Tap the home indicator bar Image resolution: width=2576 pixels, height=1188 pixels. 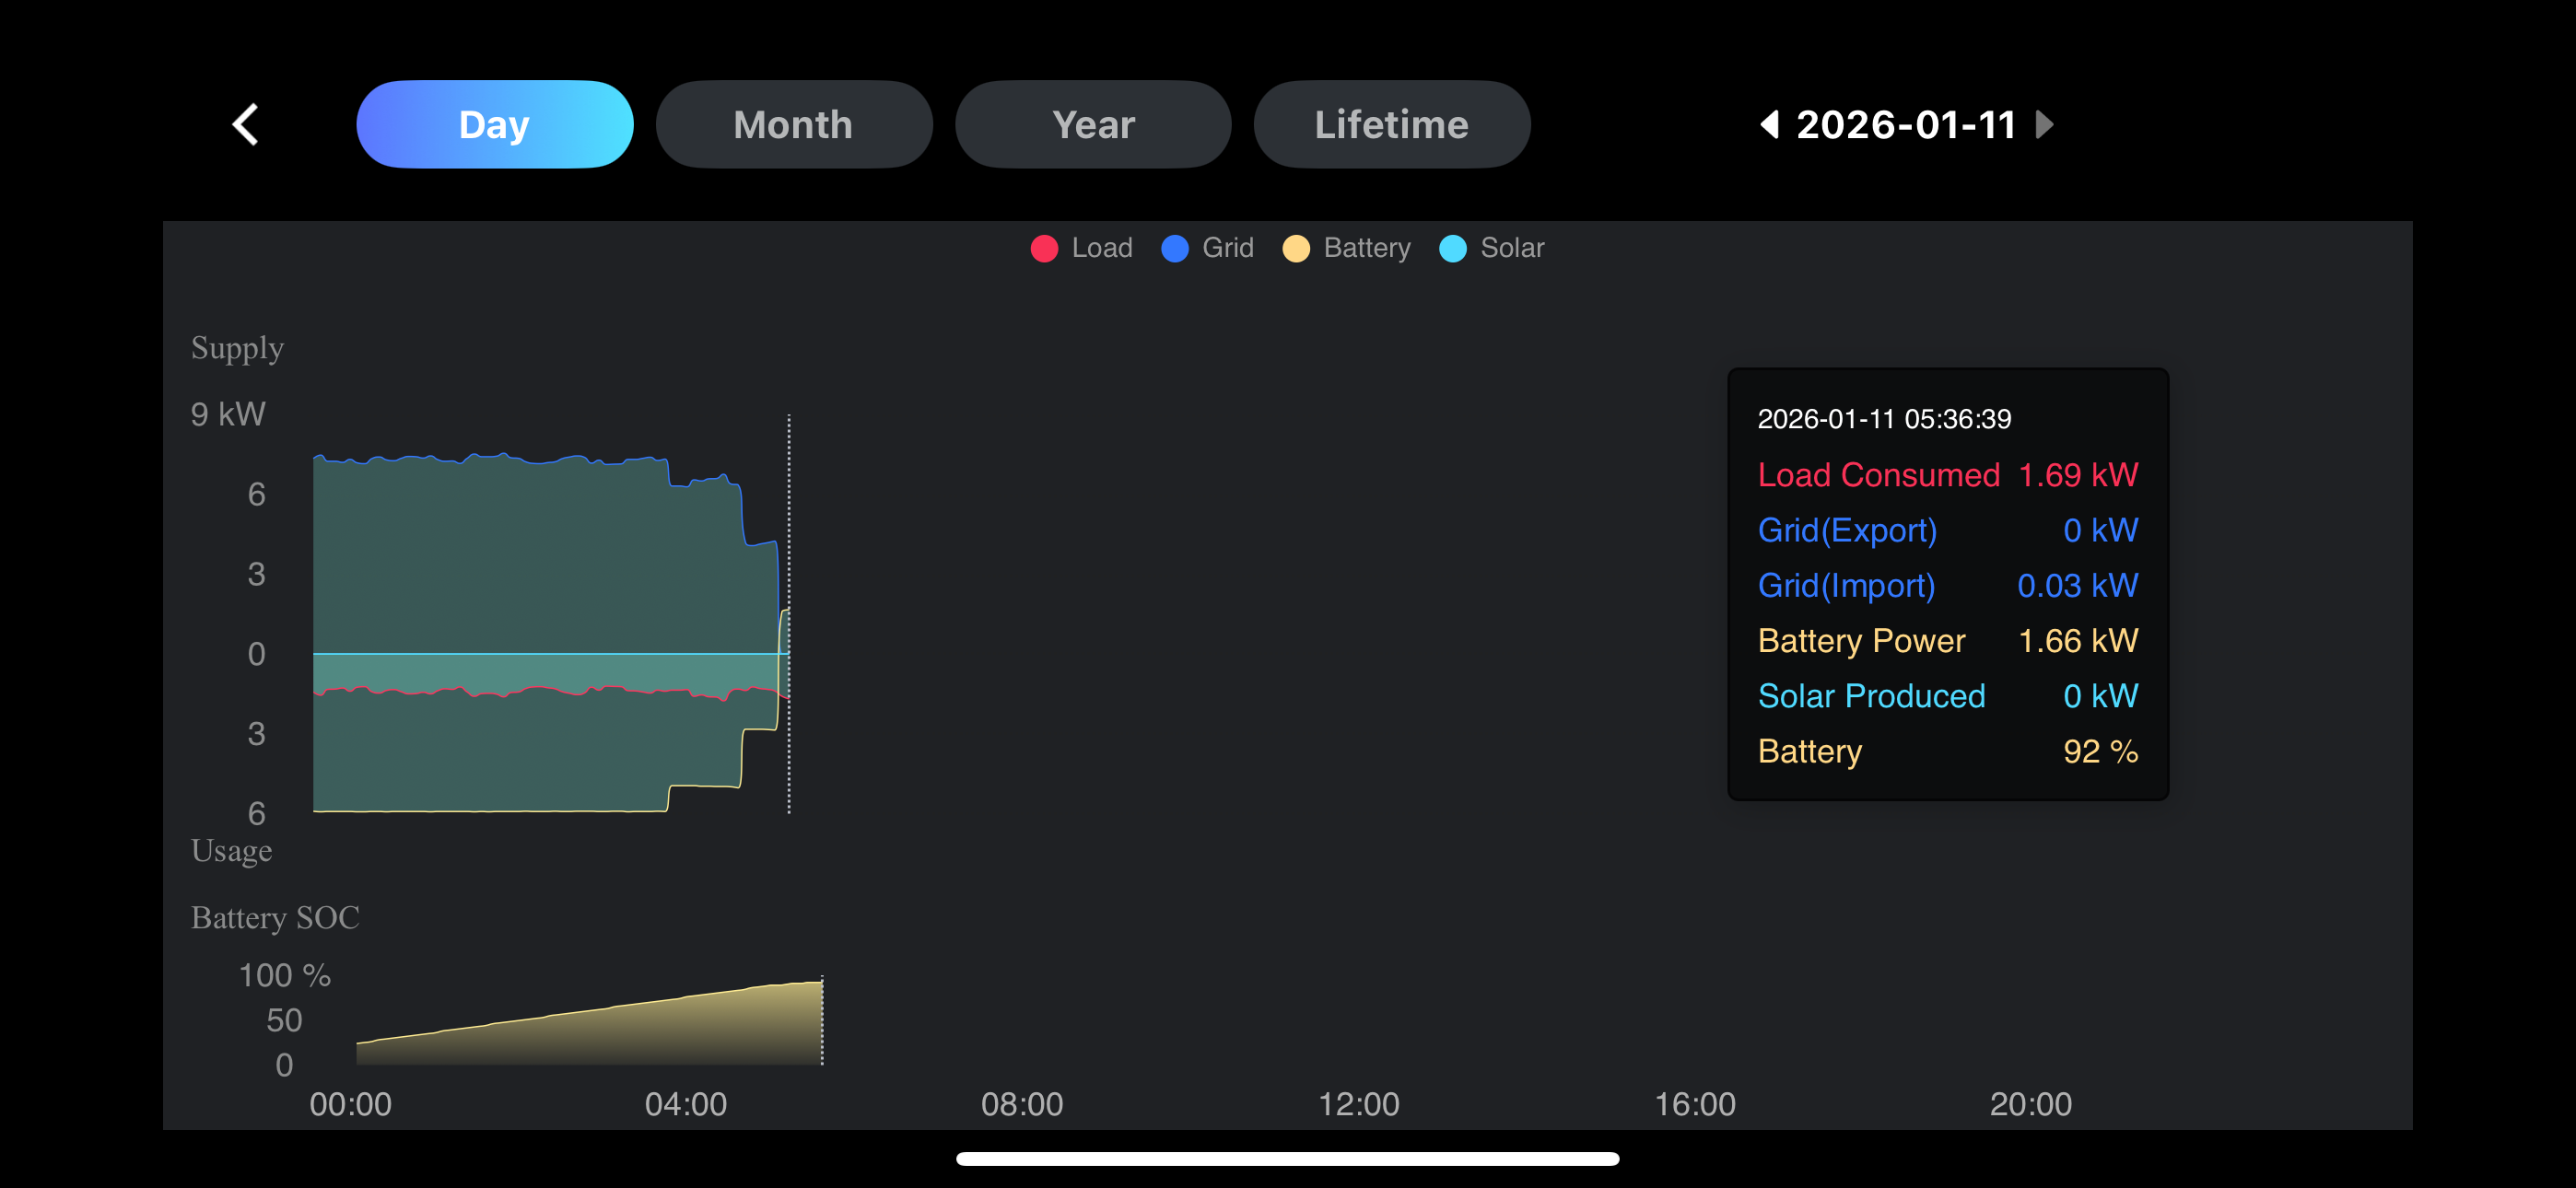click(1287, 1159)
